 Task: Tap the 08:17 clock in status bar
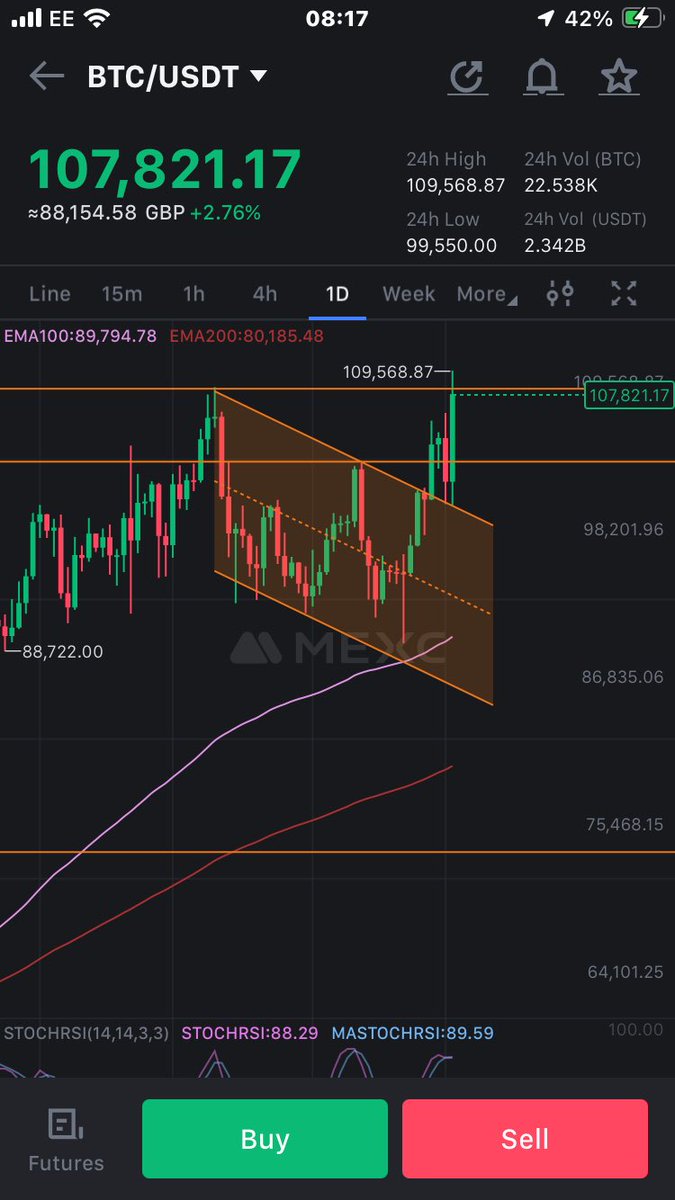coord(338,18)
